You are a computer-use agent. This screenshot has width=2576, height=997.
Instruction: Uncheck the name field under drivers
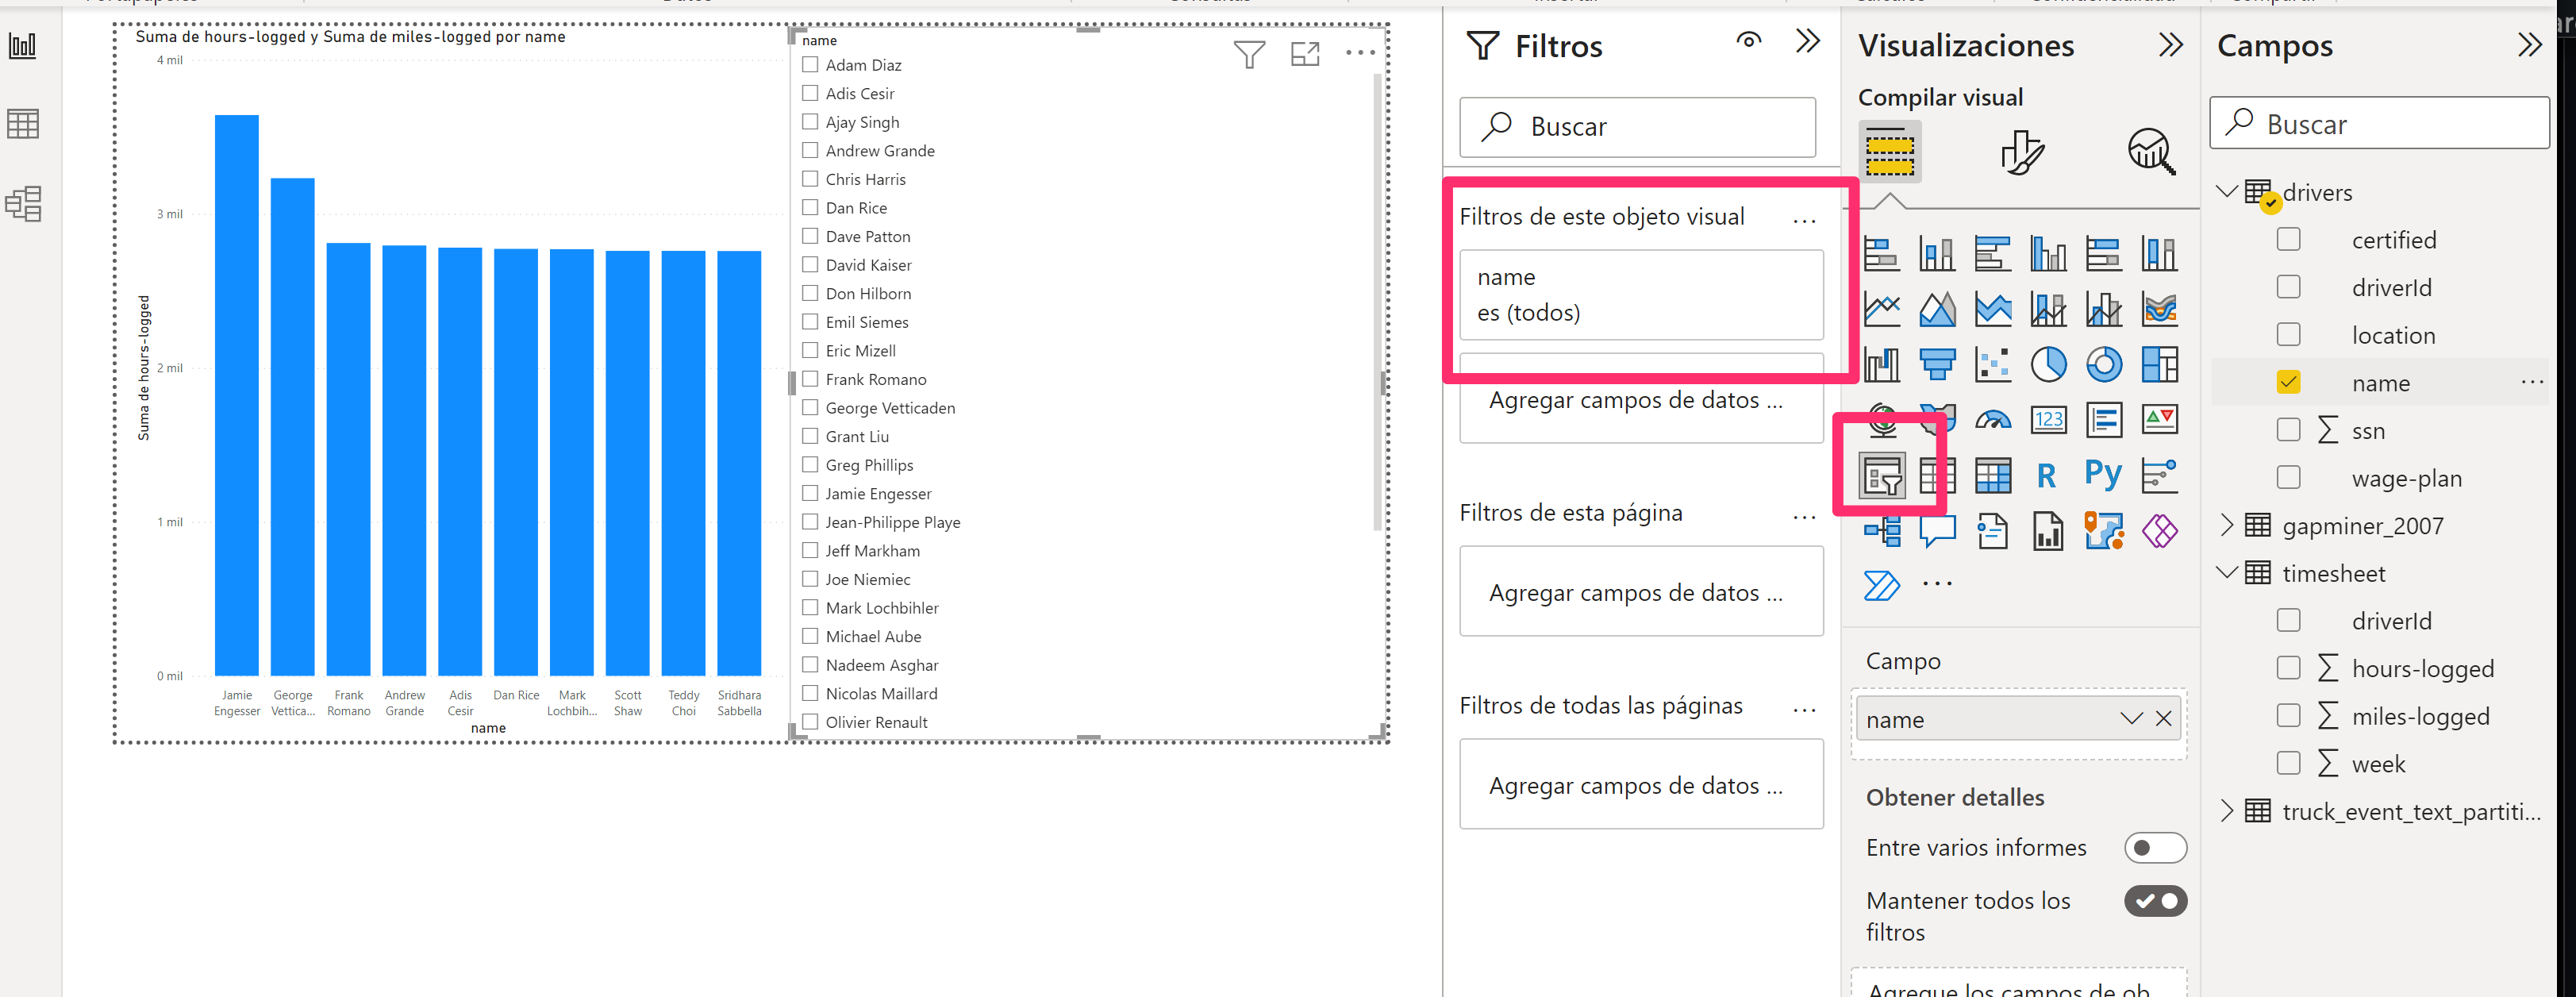click(x=2288, y=383)
